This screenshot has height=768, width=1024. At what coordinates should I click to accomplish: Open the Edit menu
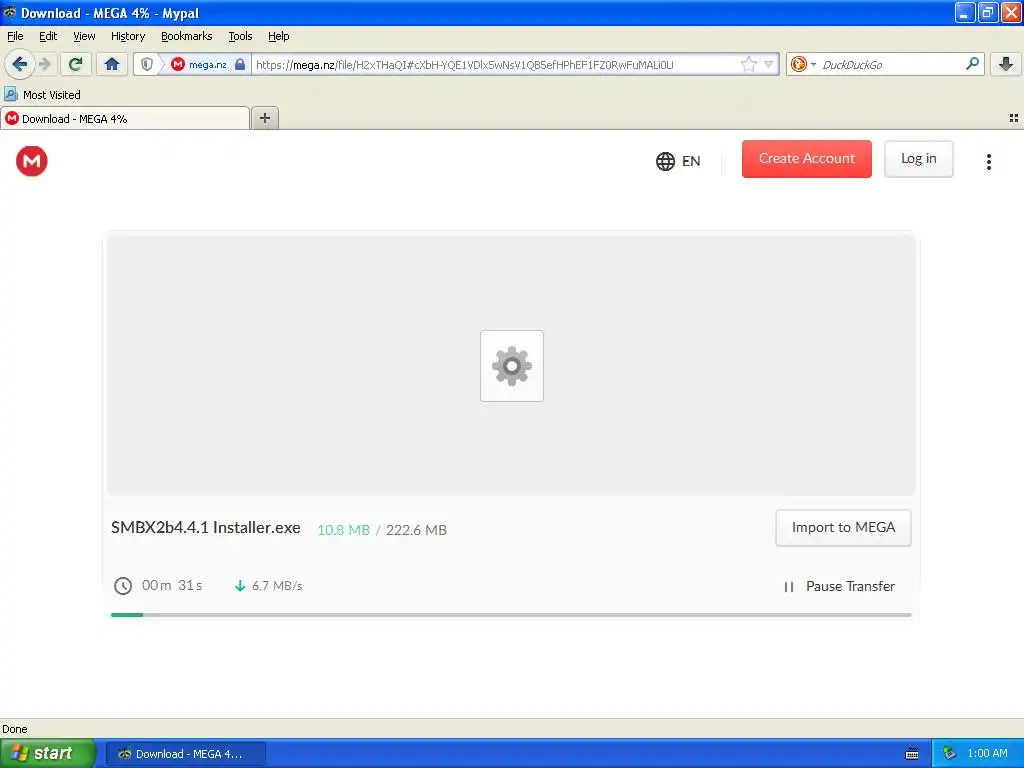48,36
